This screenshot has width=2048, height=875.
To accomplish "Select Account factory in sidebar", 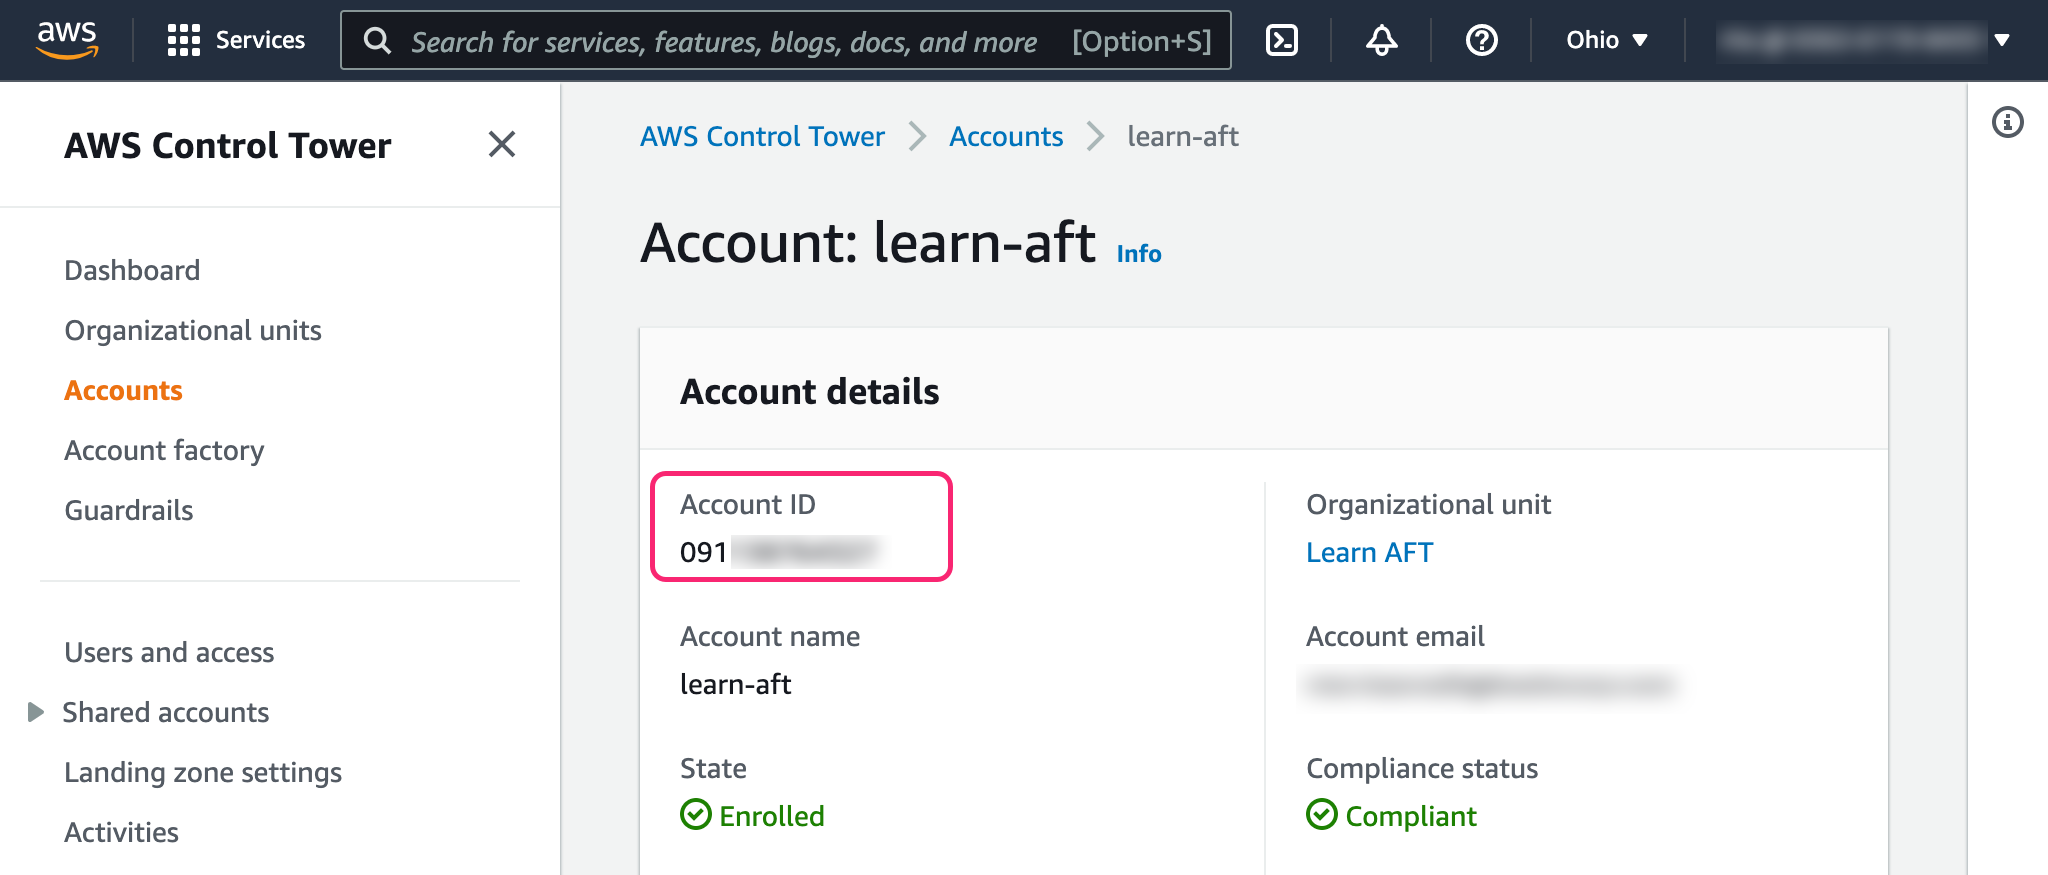I will (164, 450).
